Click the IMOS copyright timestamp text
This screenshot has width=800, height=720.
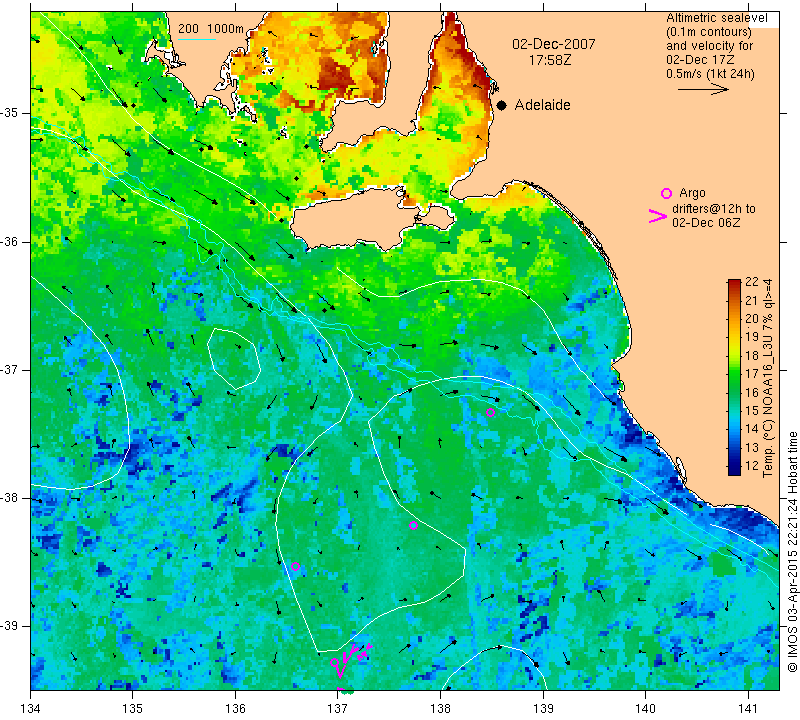point(792,551)
